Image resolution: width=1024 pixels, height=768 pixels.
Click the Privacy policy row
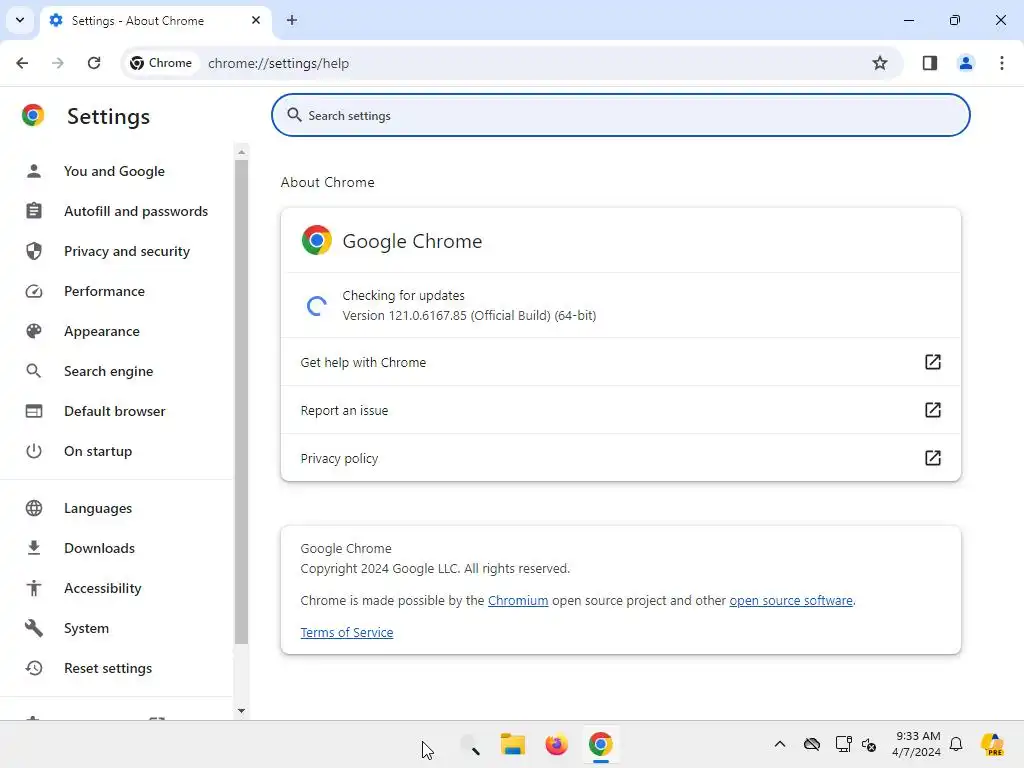620,458
